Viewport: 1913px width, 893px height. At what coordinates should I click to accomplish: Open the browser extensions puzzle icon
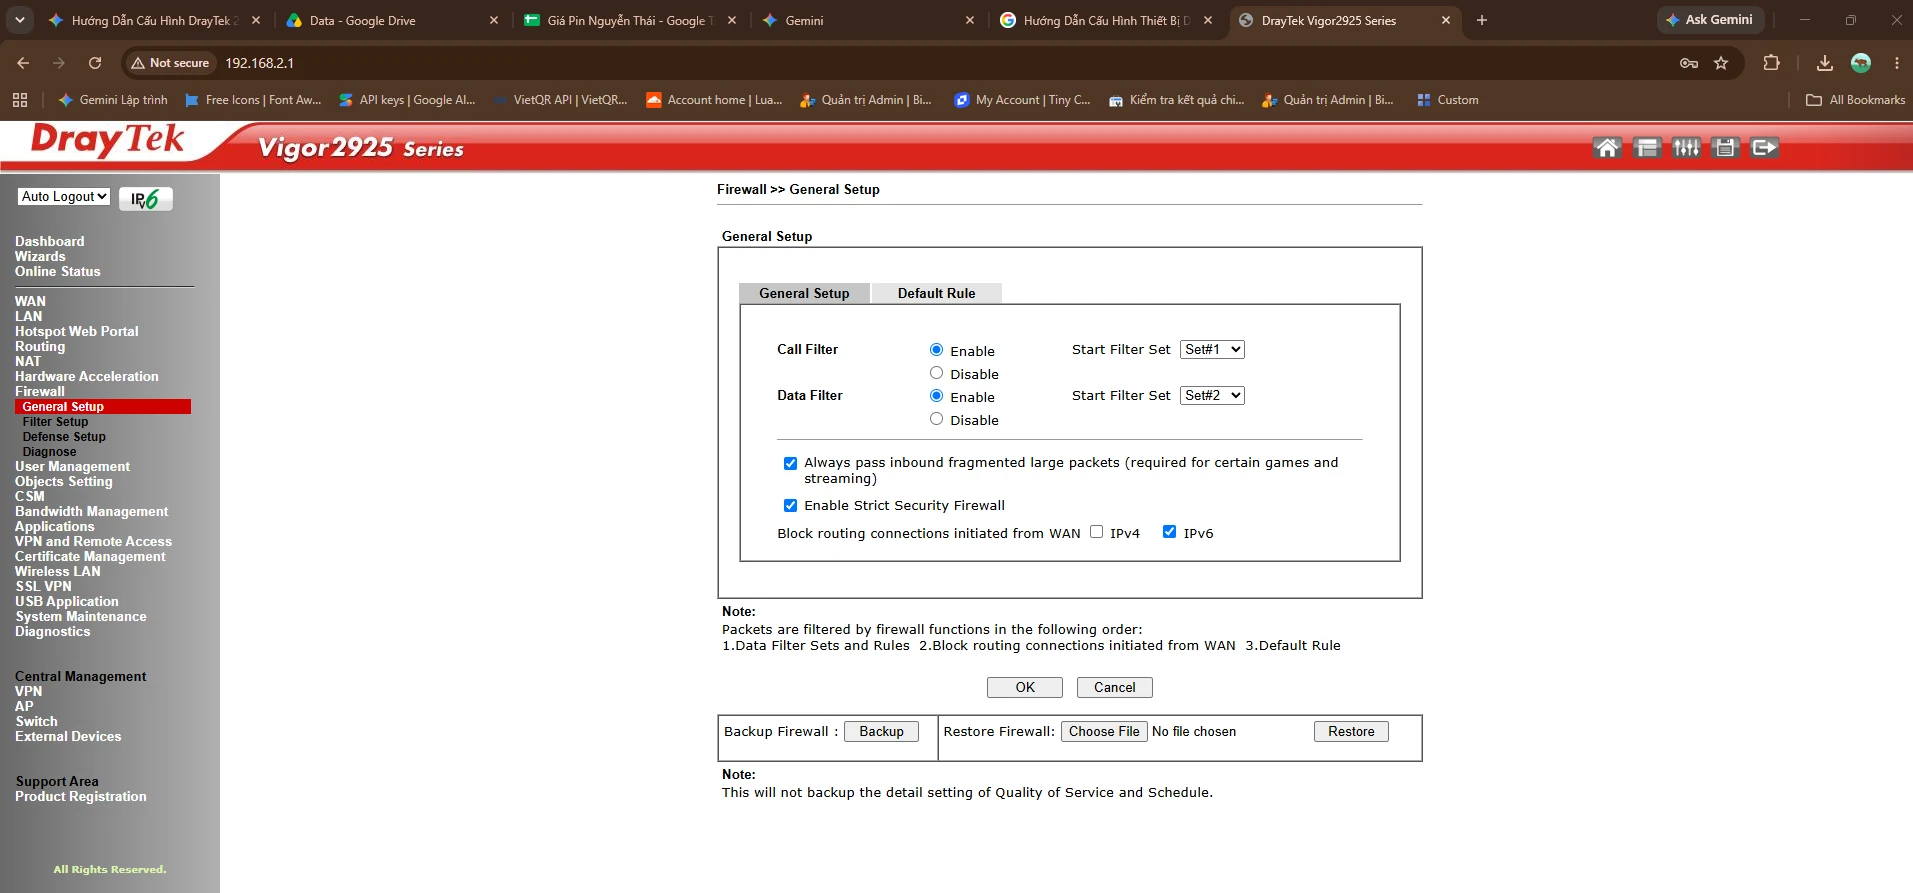(1771, 63)
